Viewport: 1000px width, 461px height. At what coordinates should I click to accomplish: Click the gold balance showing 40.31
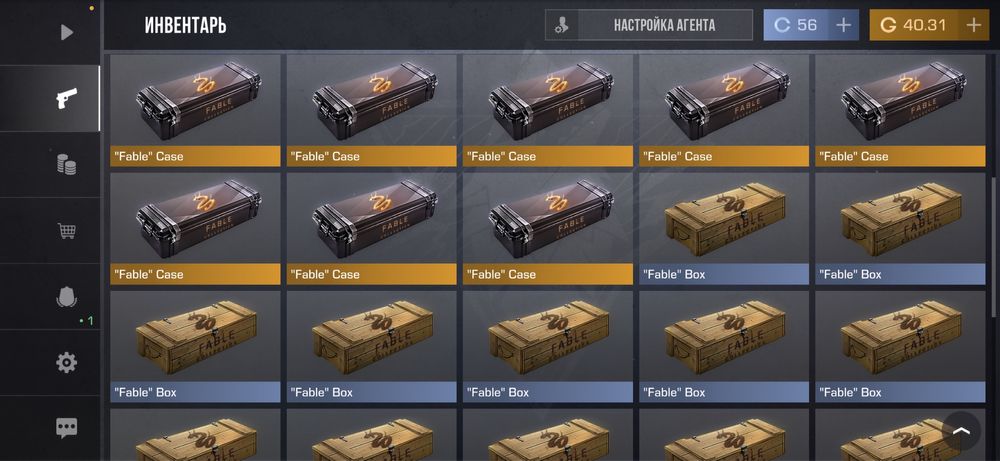point(913,26)
